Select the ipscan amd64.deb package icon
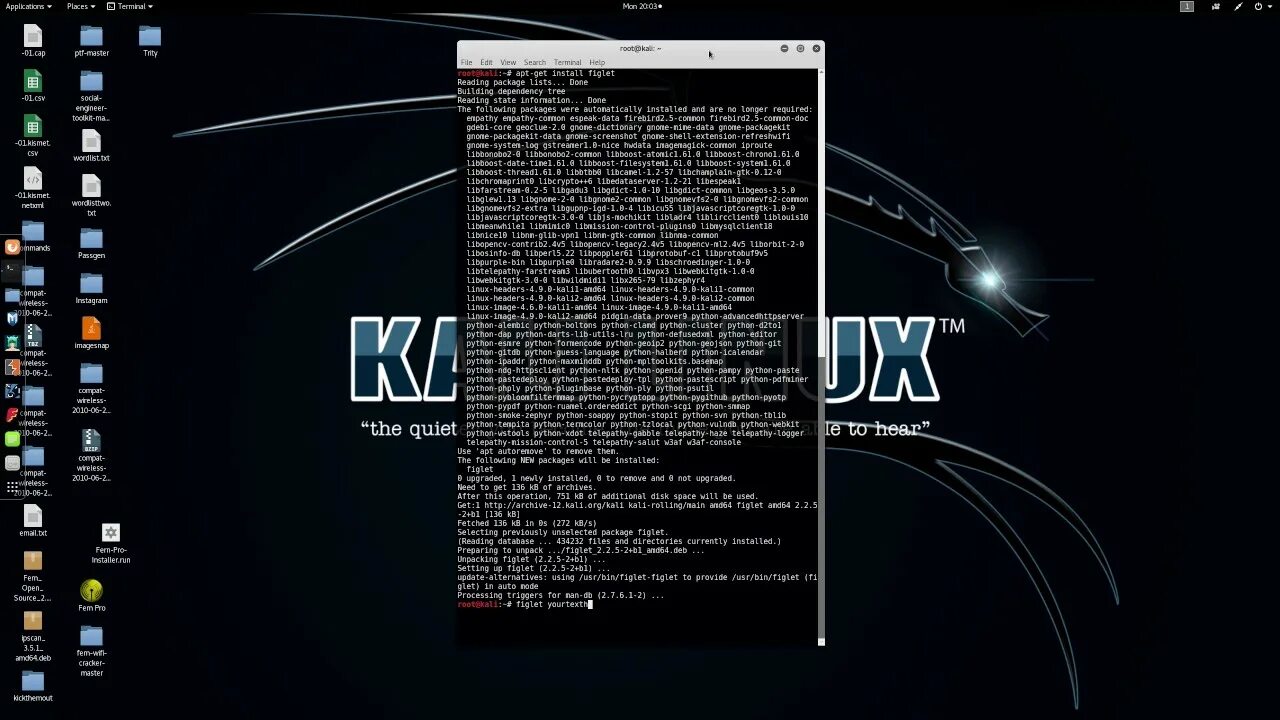This screenshot has height=720, width=1280. point(33,636)
